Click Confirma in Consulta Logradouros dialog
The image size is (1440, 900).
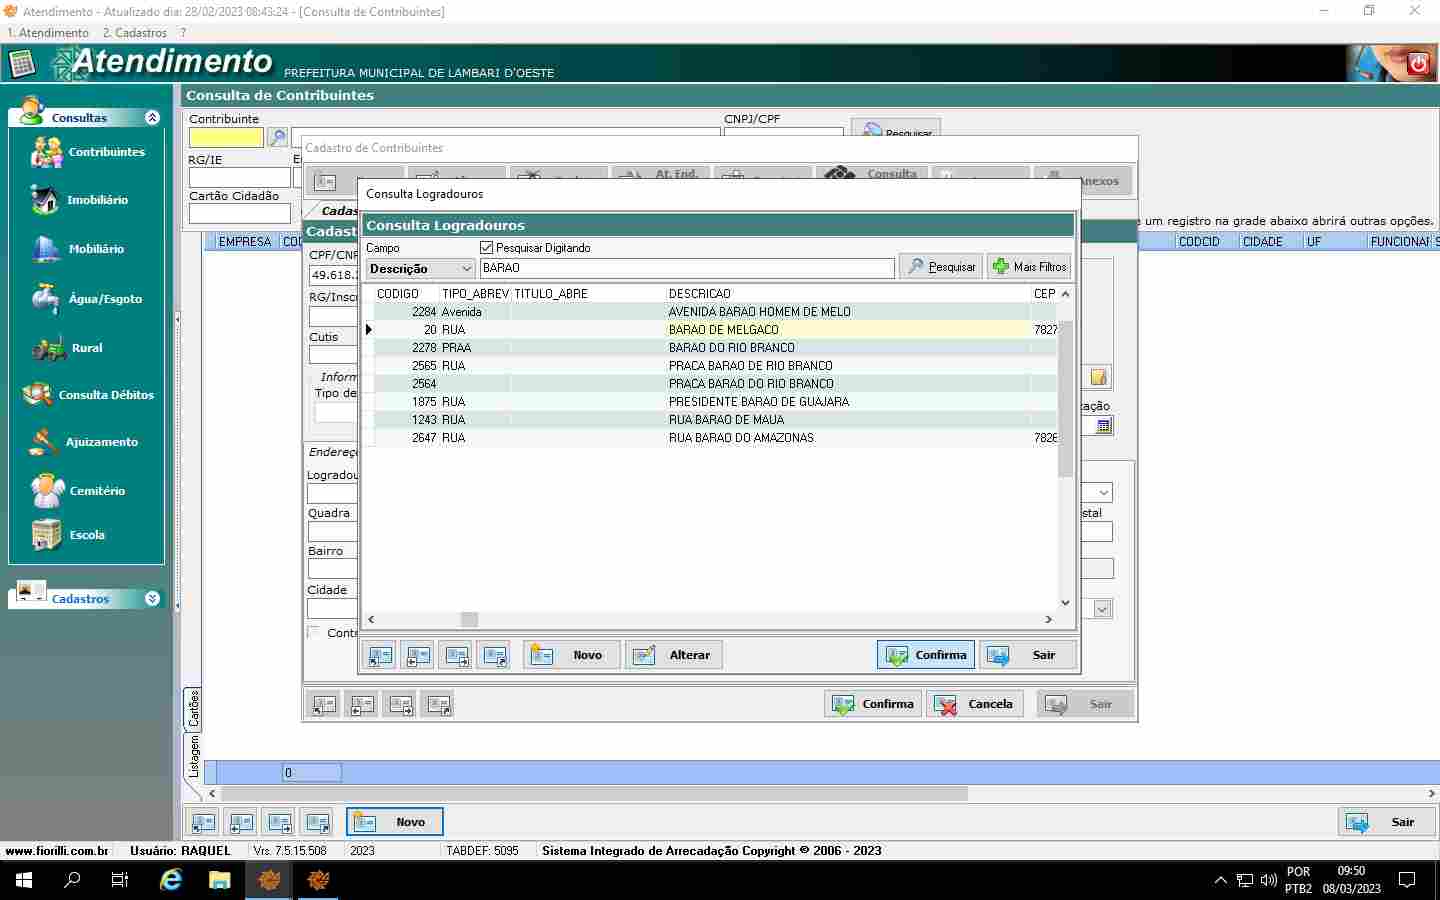926,655
